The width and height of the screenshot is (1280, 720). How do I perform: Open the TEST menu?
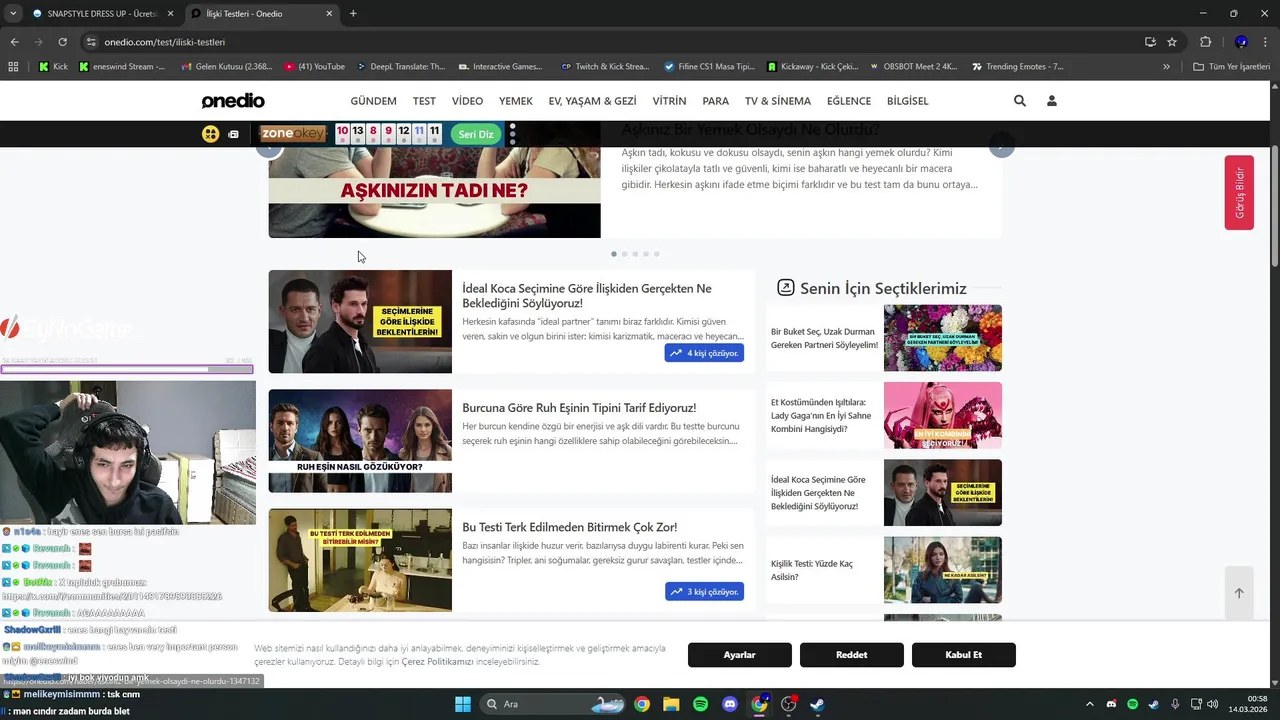[424, 101]
